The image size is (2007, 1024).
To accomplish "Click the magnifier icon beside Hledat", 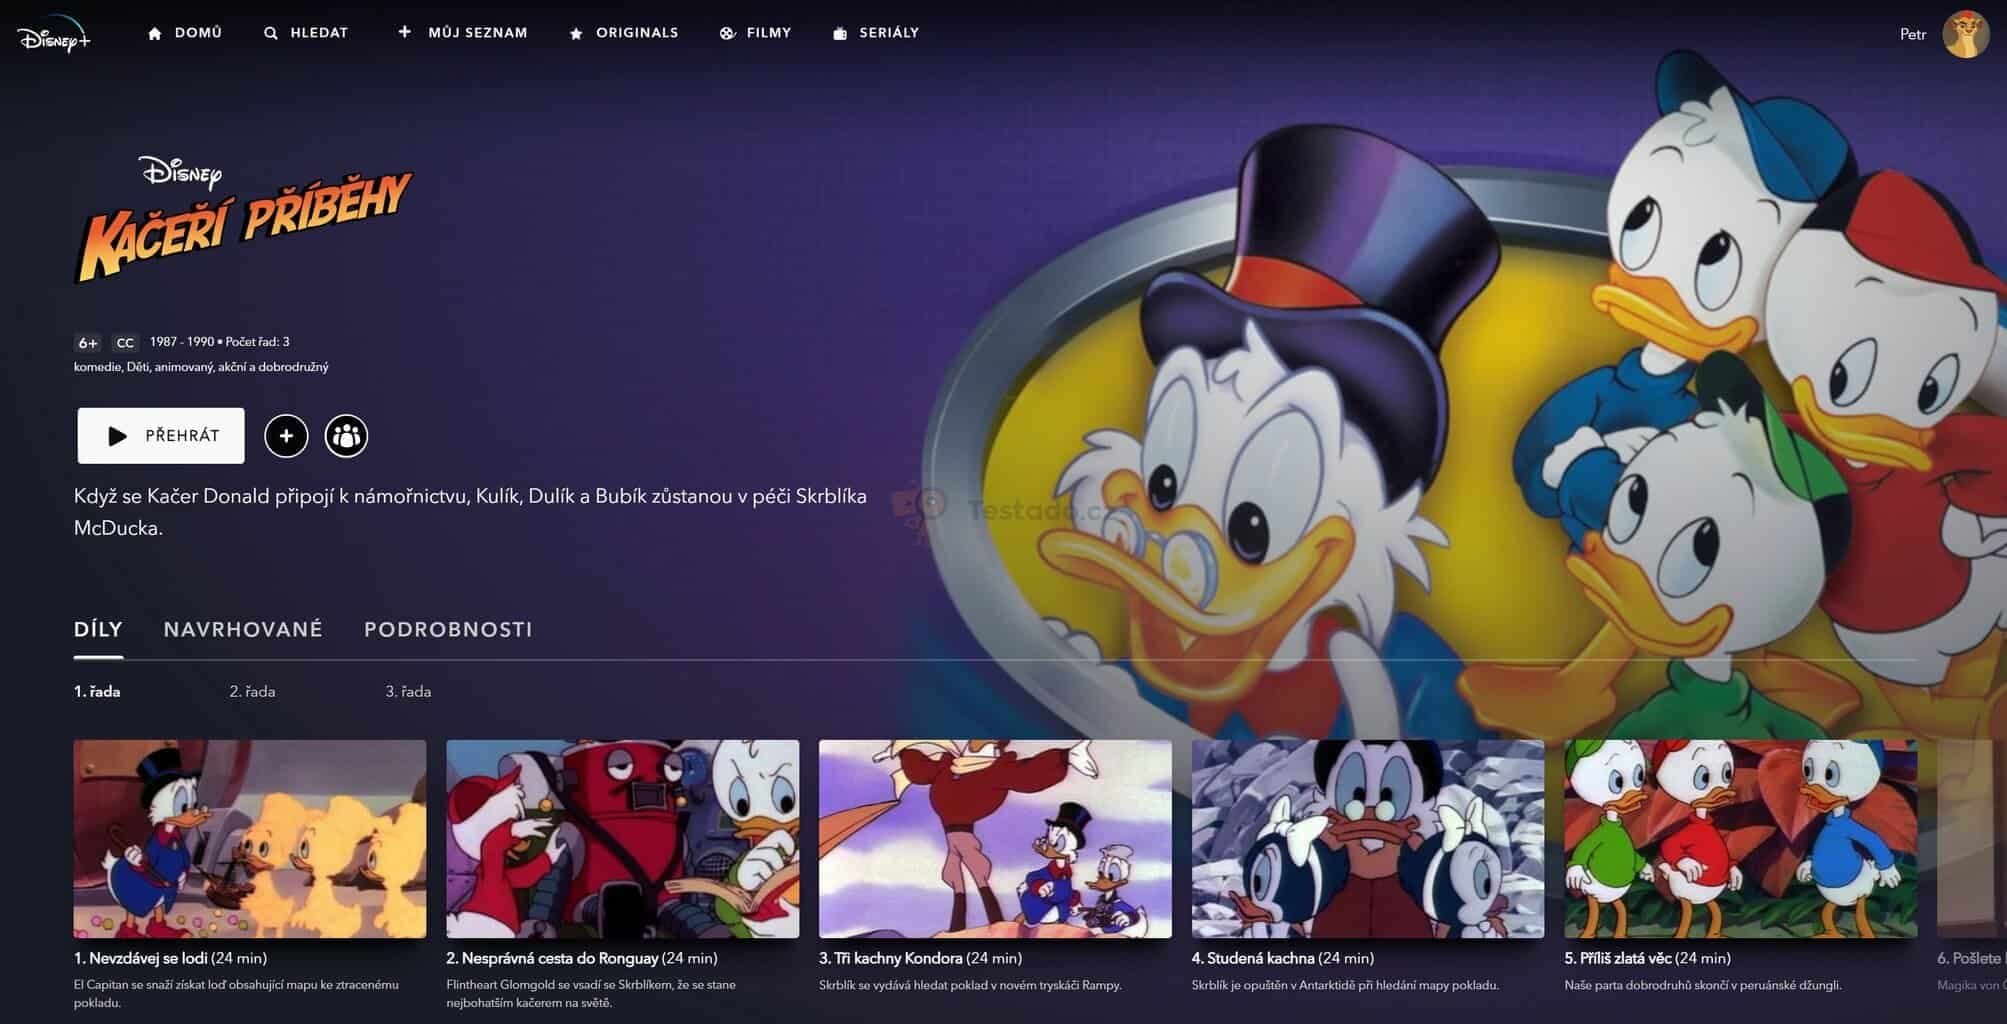I will point(270,33).
